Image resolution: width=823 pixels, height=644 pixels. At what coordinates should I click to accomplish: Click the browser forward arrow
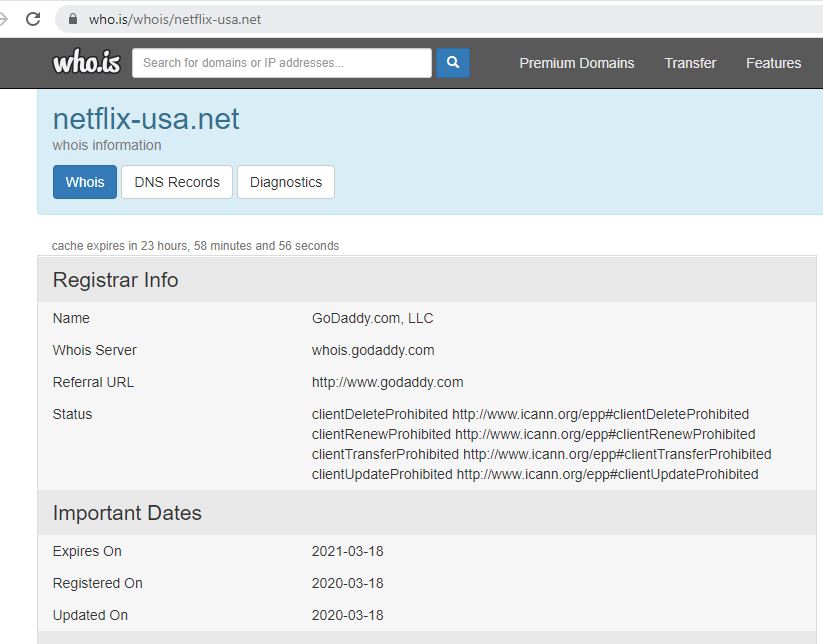click(x=3, y=19)
